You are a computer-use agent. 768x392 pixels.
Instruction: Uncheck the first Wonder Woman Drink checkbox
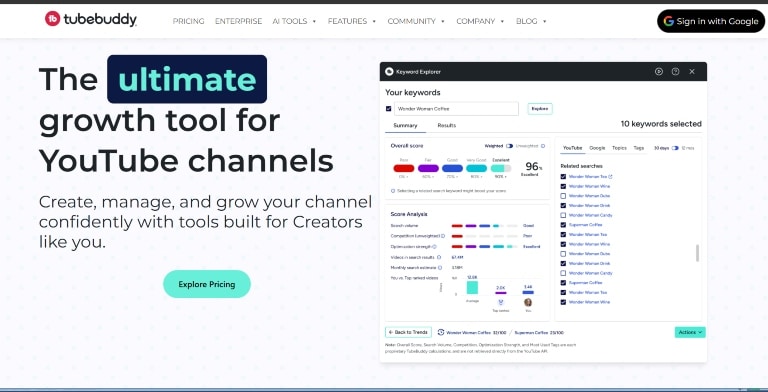(x=563, y=205)
